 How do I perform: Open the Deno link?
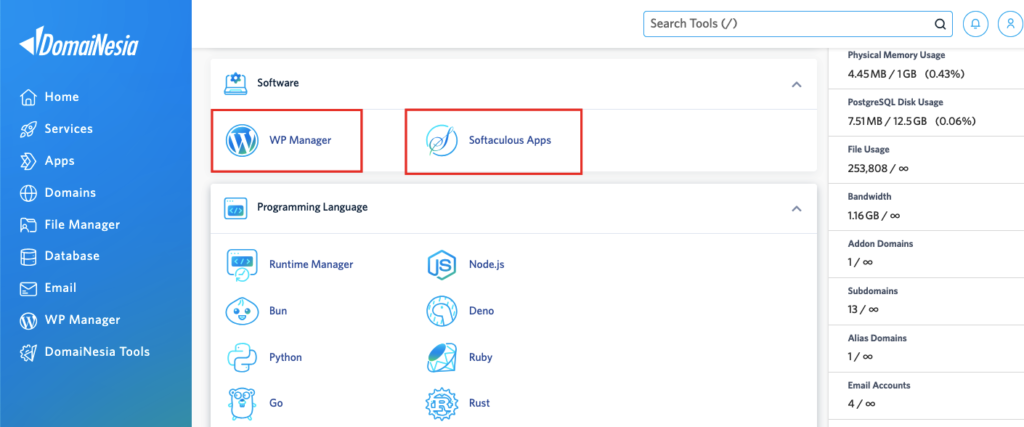[481, 311]
